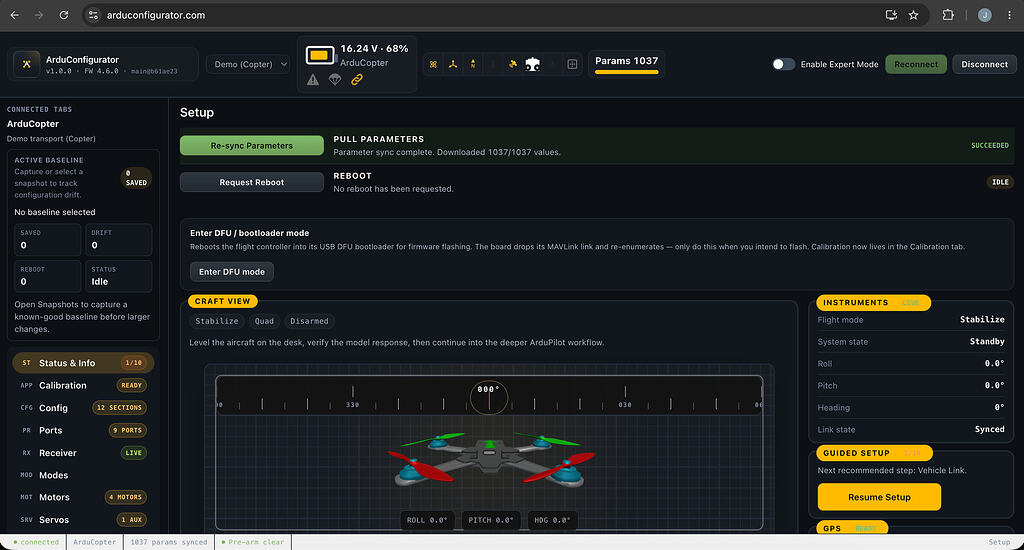The image size is (1024, 550).
Task: Switch to the Servos tab
Action: click(x=83, y=520)
